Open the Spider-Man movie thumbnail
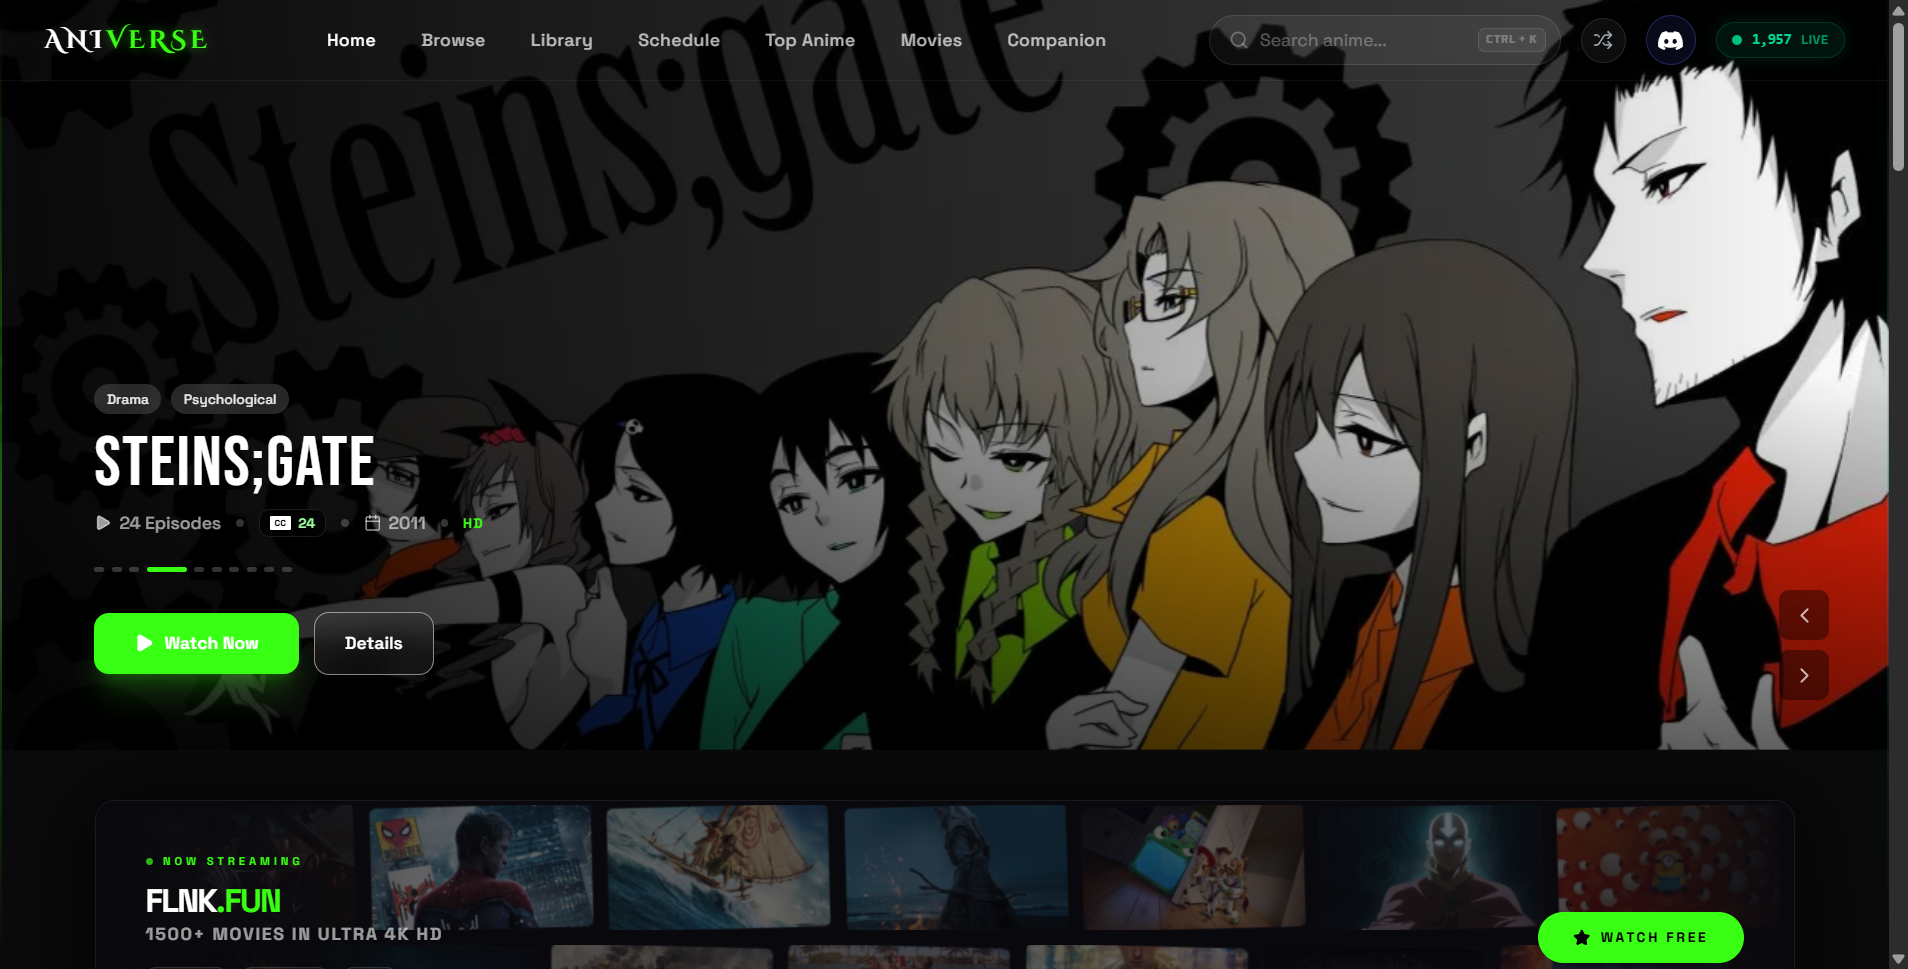This screenshot has width=1908, height=969. pyautogui.click(x=480, y=866)
